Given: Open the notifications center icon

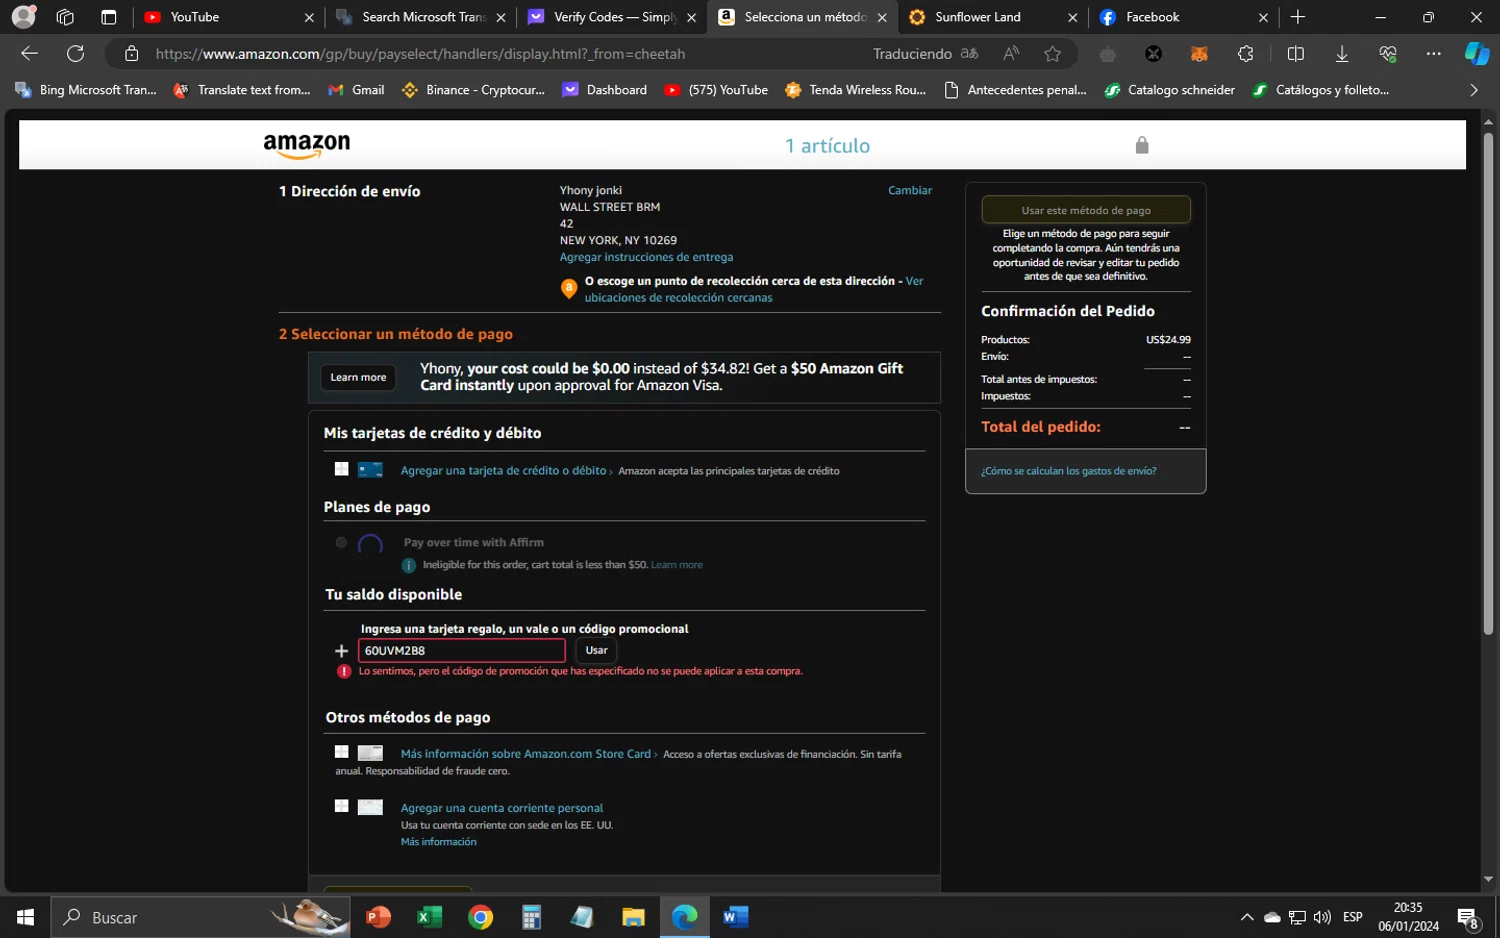Looking at the screenshot, I should pyautogui.click(x=1468, y=917).
